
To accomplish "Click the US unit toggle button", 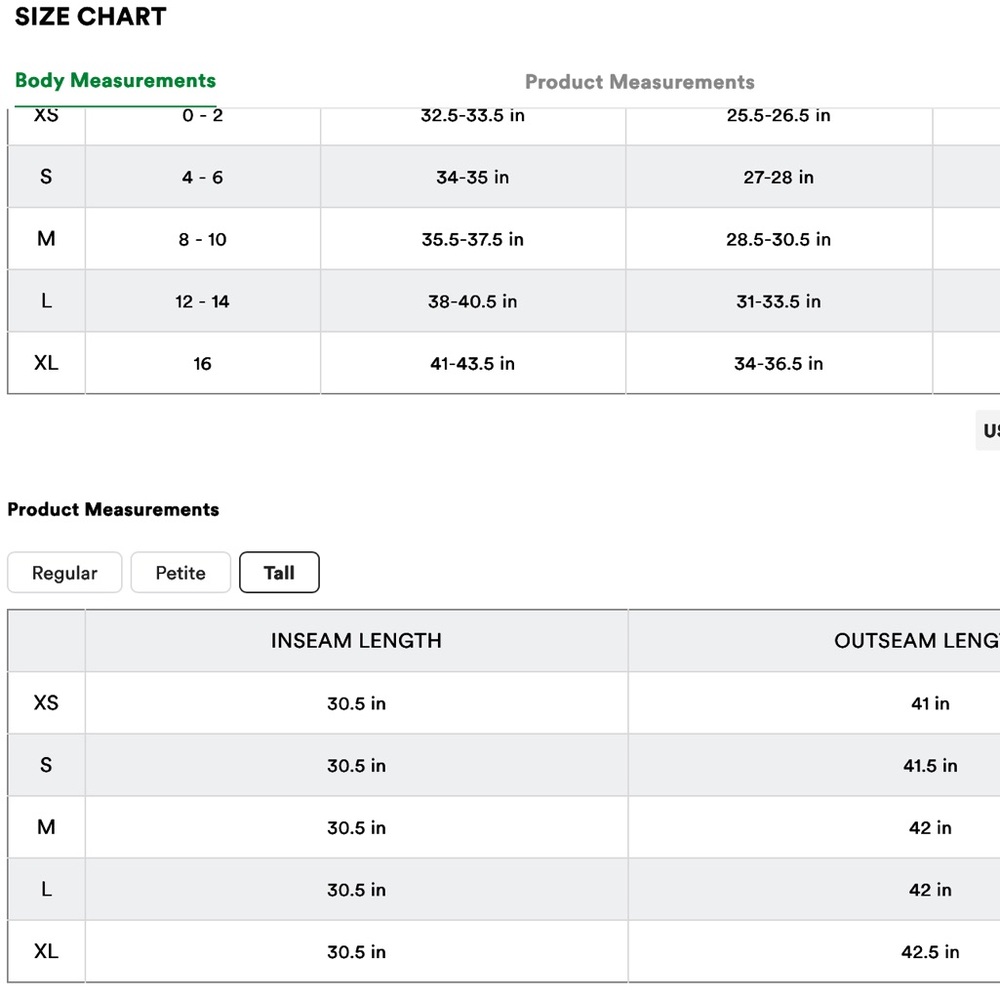I will [x=989, y=431].
